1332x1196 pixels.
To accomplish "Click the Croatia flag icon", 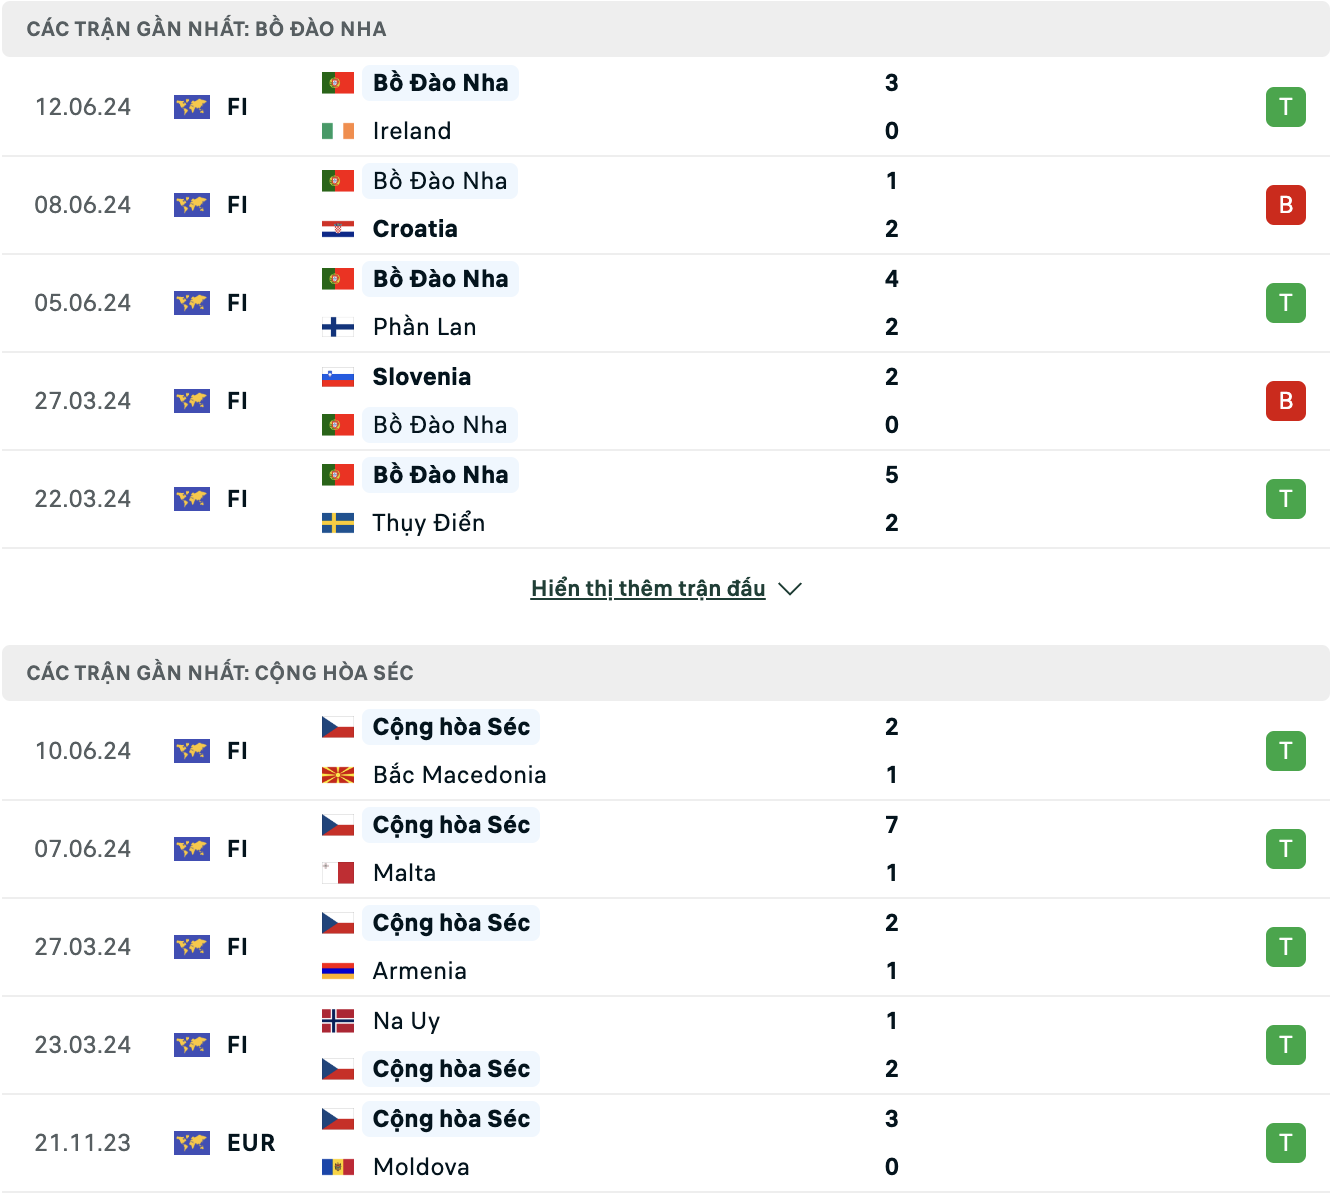I will [338, 229].
